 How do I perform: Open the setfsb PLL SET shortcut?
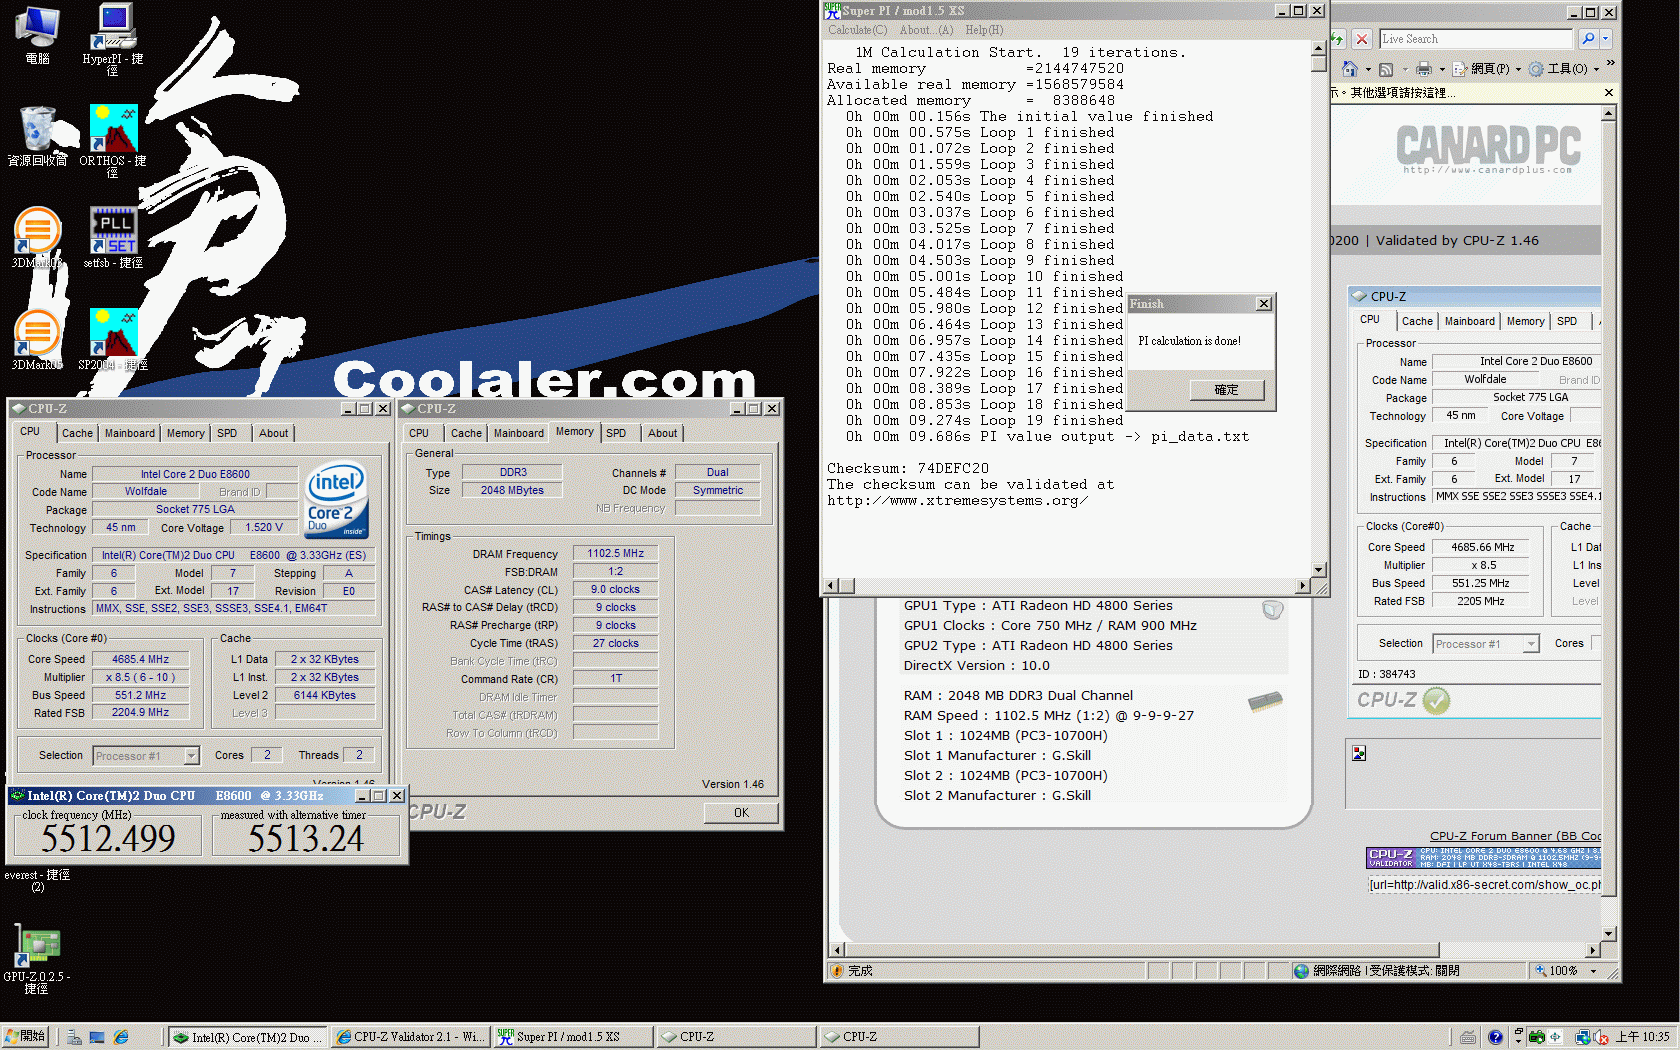(x=112, y=228)
